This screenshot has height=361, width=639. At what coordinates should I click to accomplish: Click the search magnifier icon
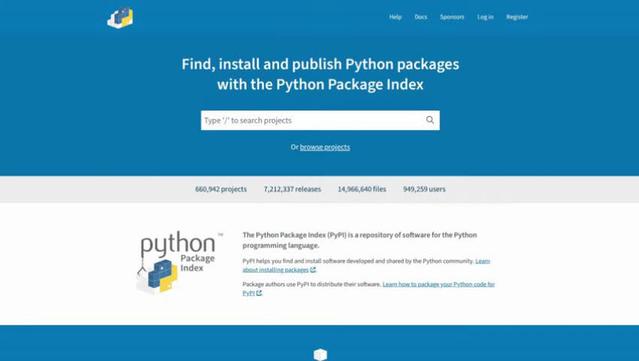click(430, 120)
